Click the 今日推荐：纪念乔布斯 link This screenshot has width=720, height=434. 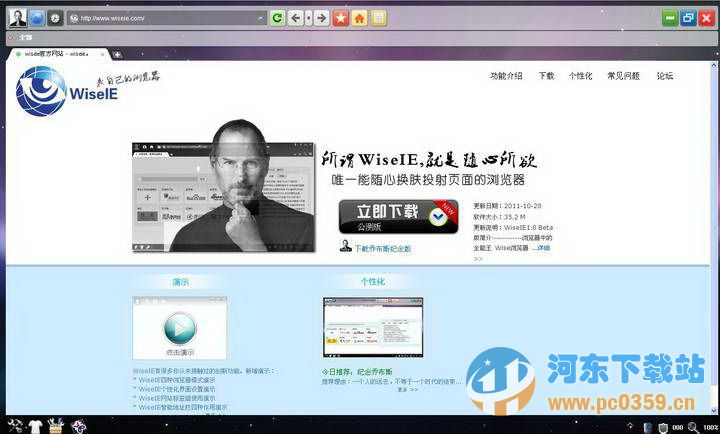(357, 372)
